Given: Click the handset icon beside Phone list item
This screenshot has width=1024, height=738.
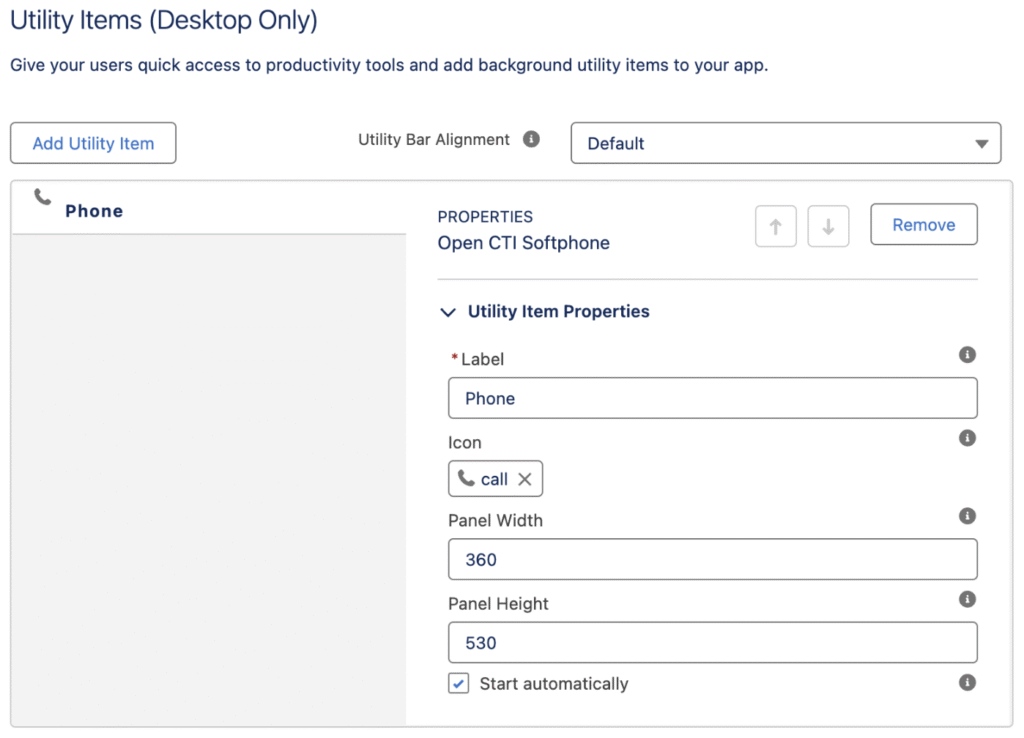Looking at the screenshot, I should (x=42, y=197).
